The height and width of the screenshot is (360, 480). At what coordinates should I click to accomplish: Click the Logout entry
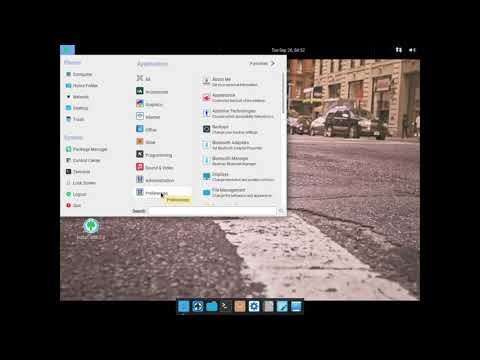(76, 194)
